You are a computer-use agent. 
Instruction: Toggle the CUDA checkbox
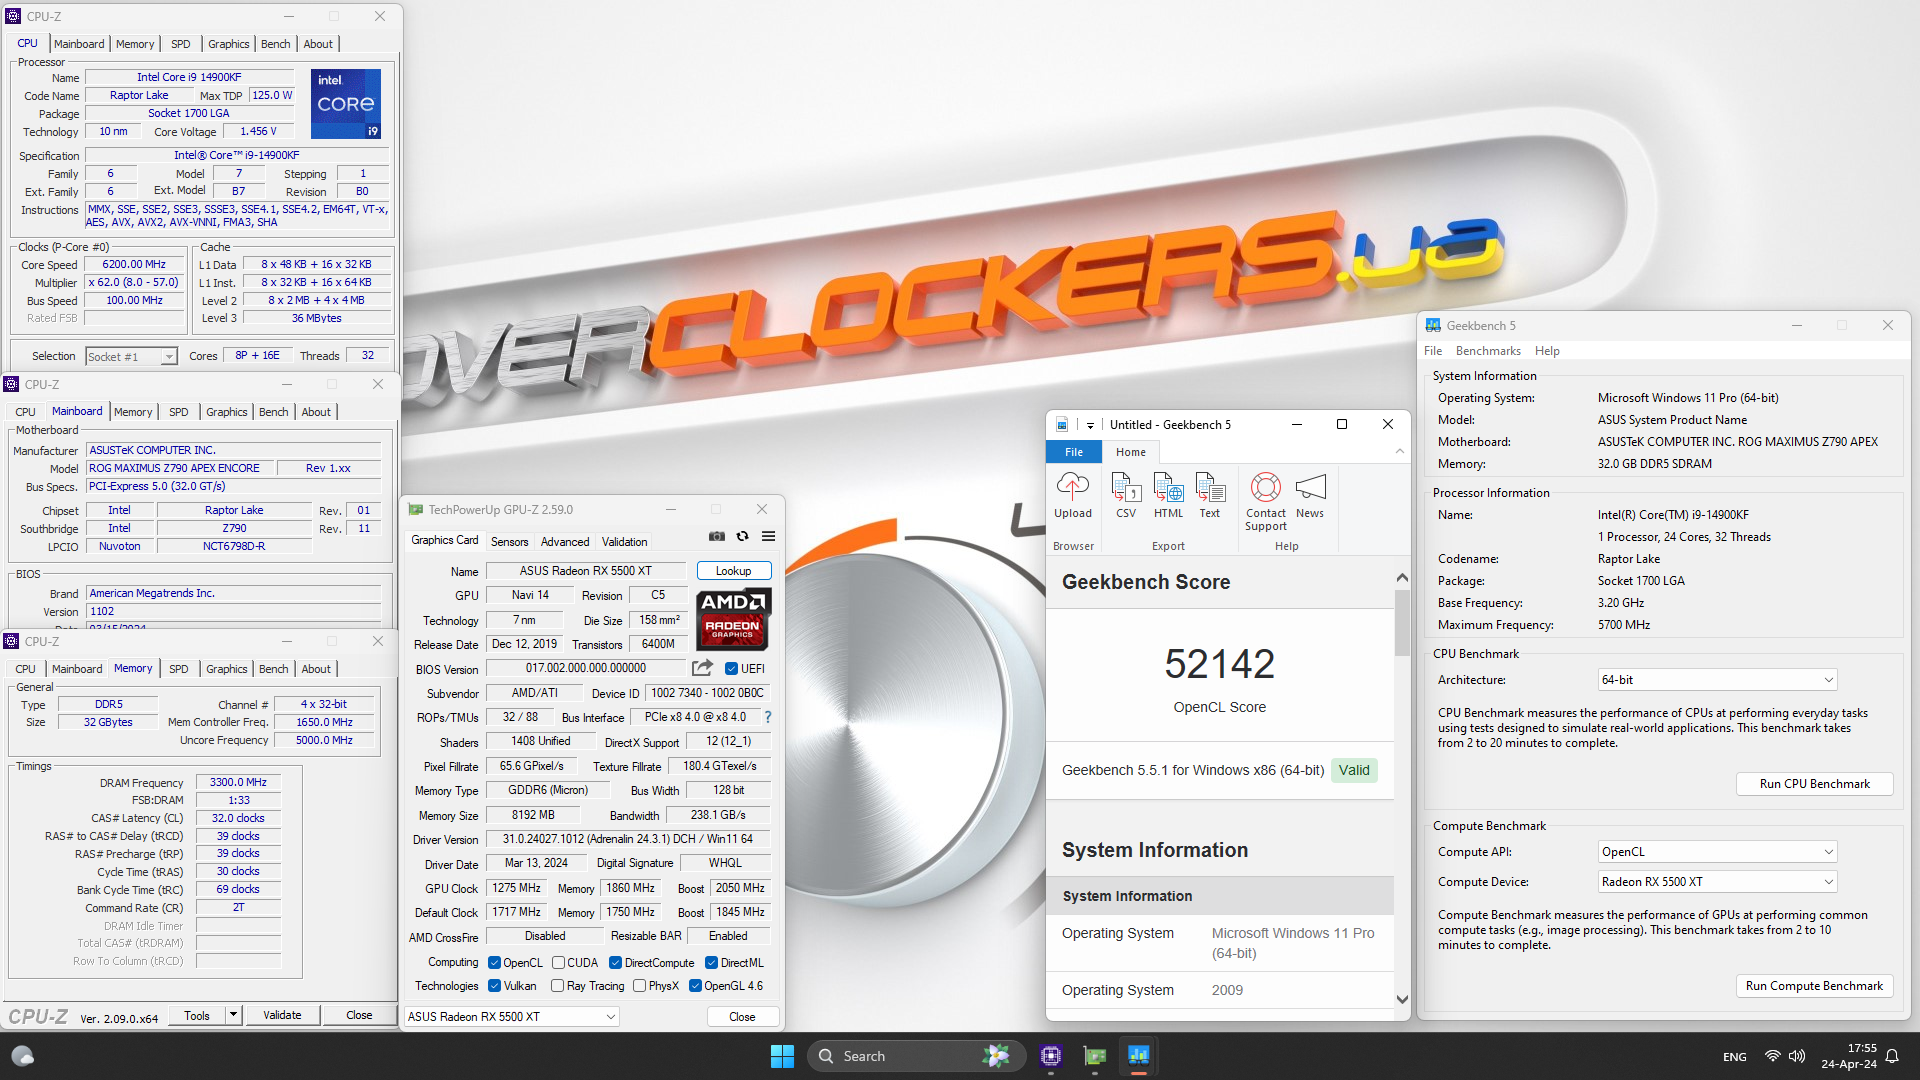(558, 963)
